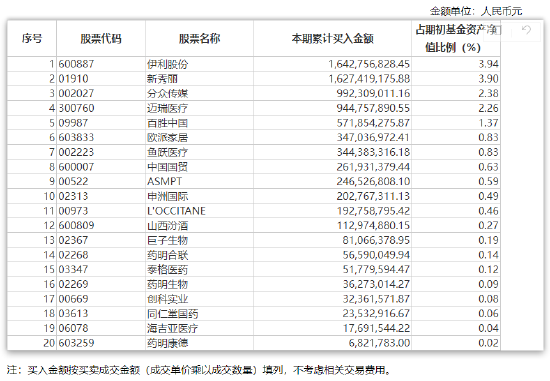Select stock name 巨子生物
Viewport: 550px width, 381px height.
pyautogui.click(x=168, y=240)
